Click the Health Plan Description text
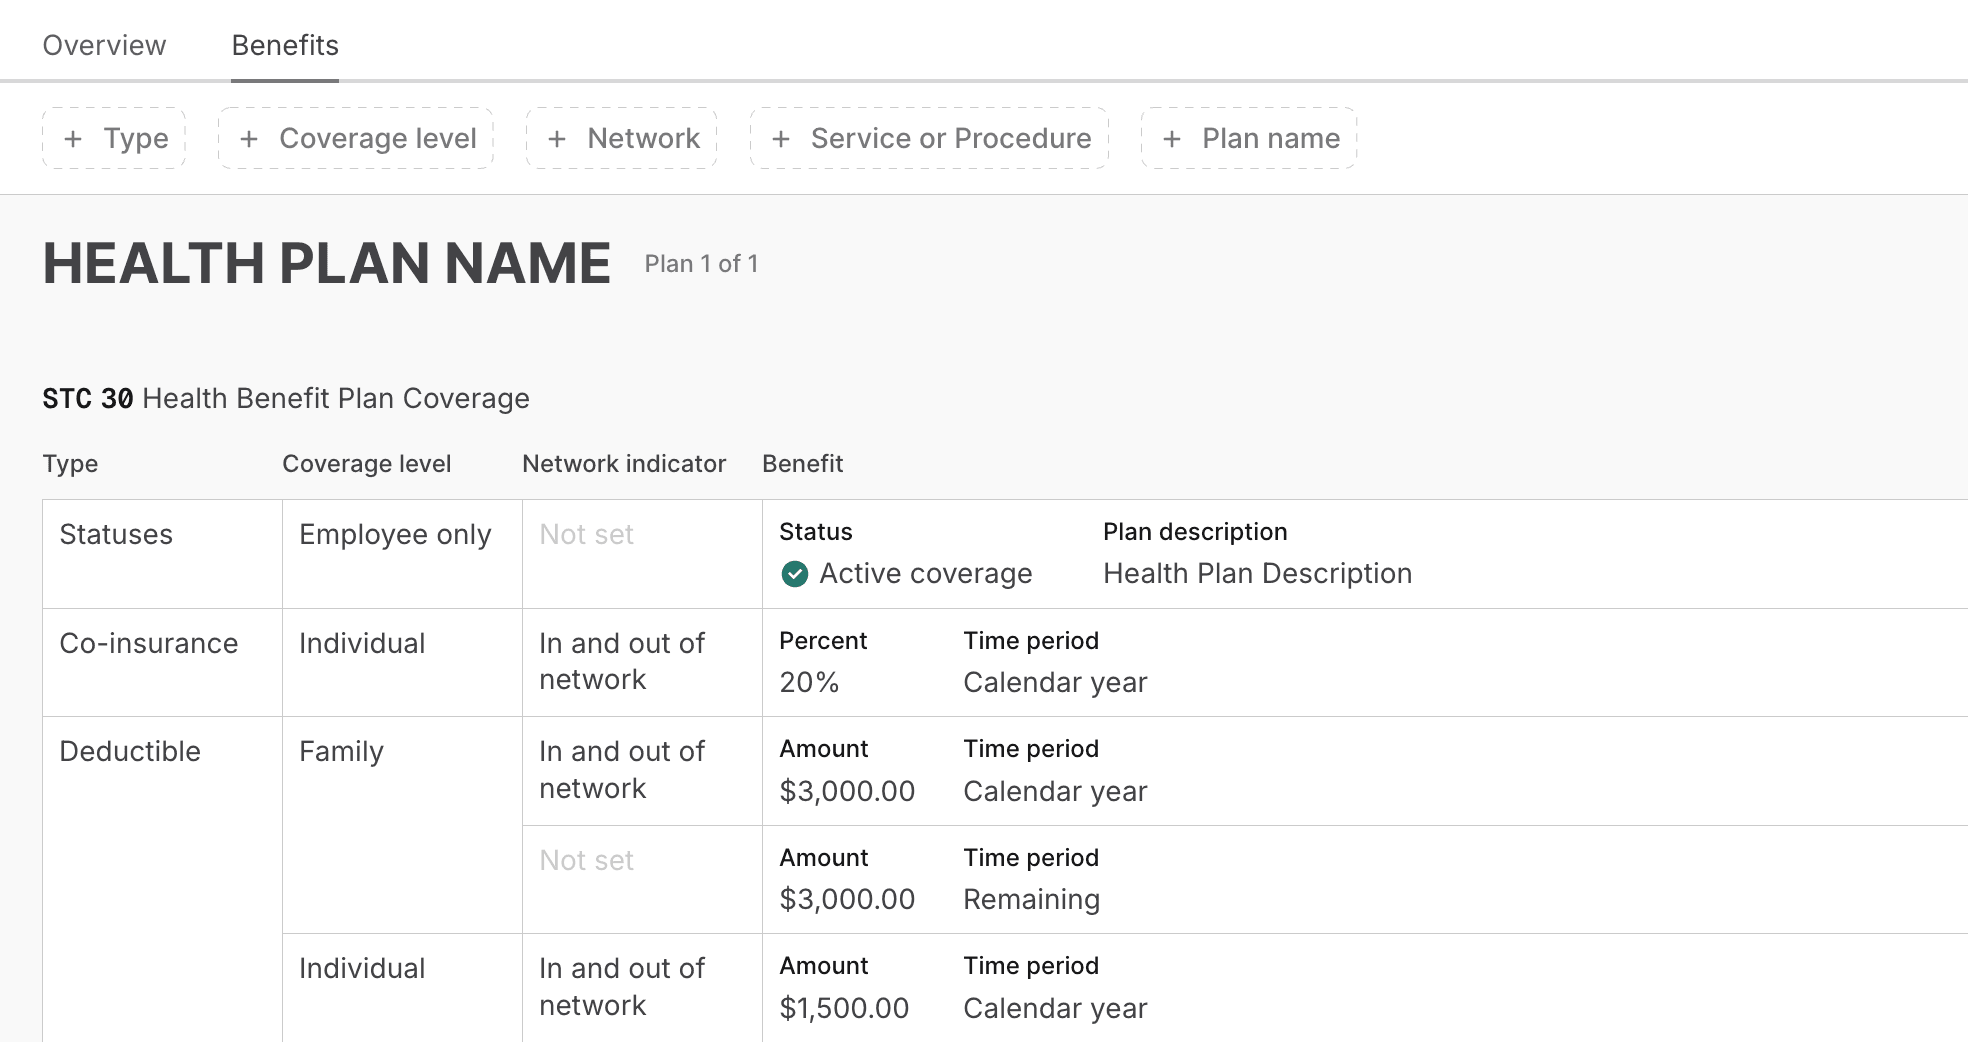This screenshot has width=1968, height=1042. 1257,573
